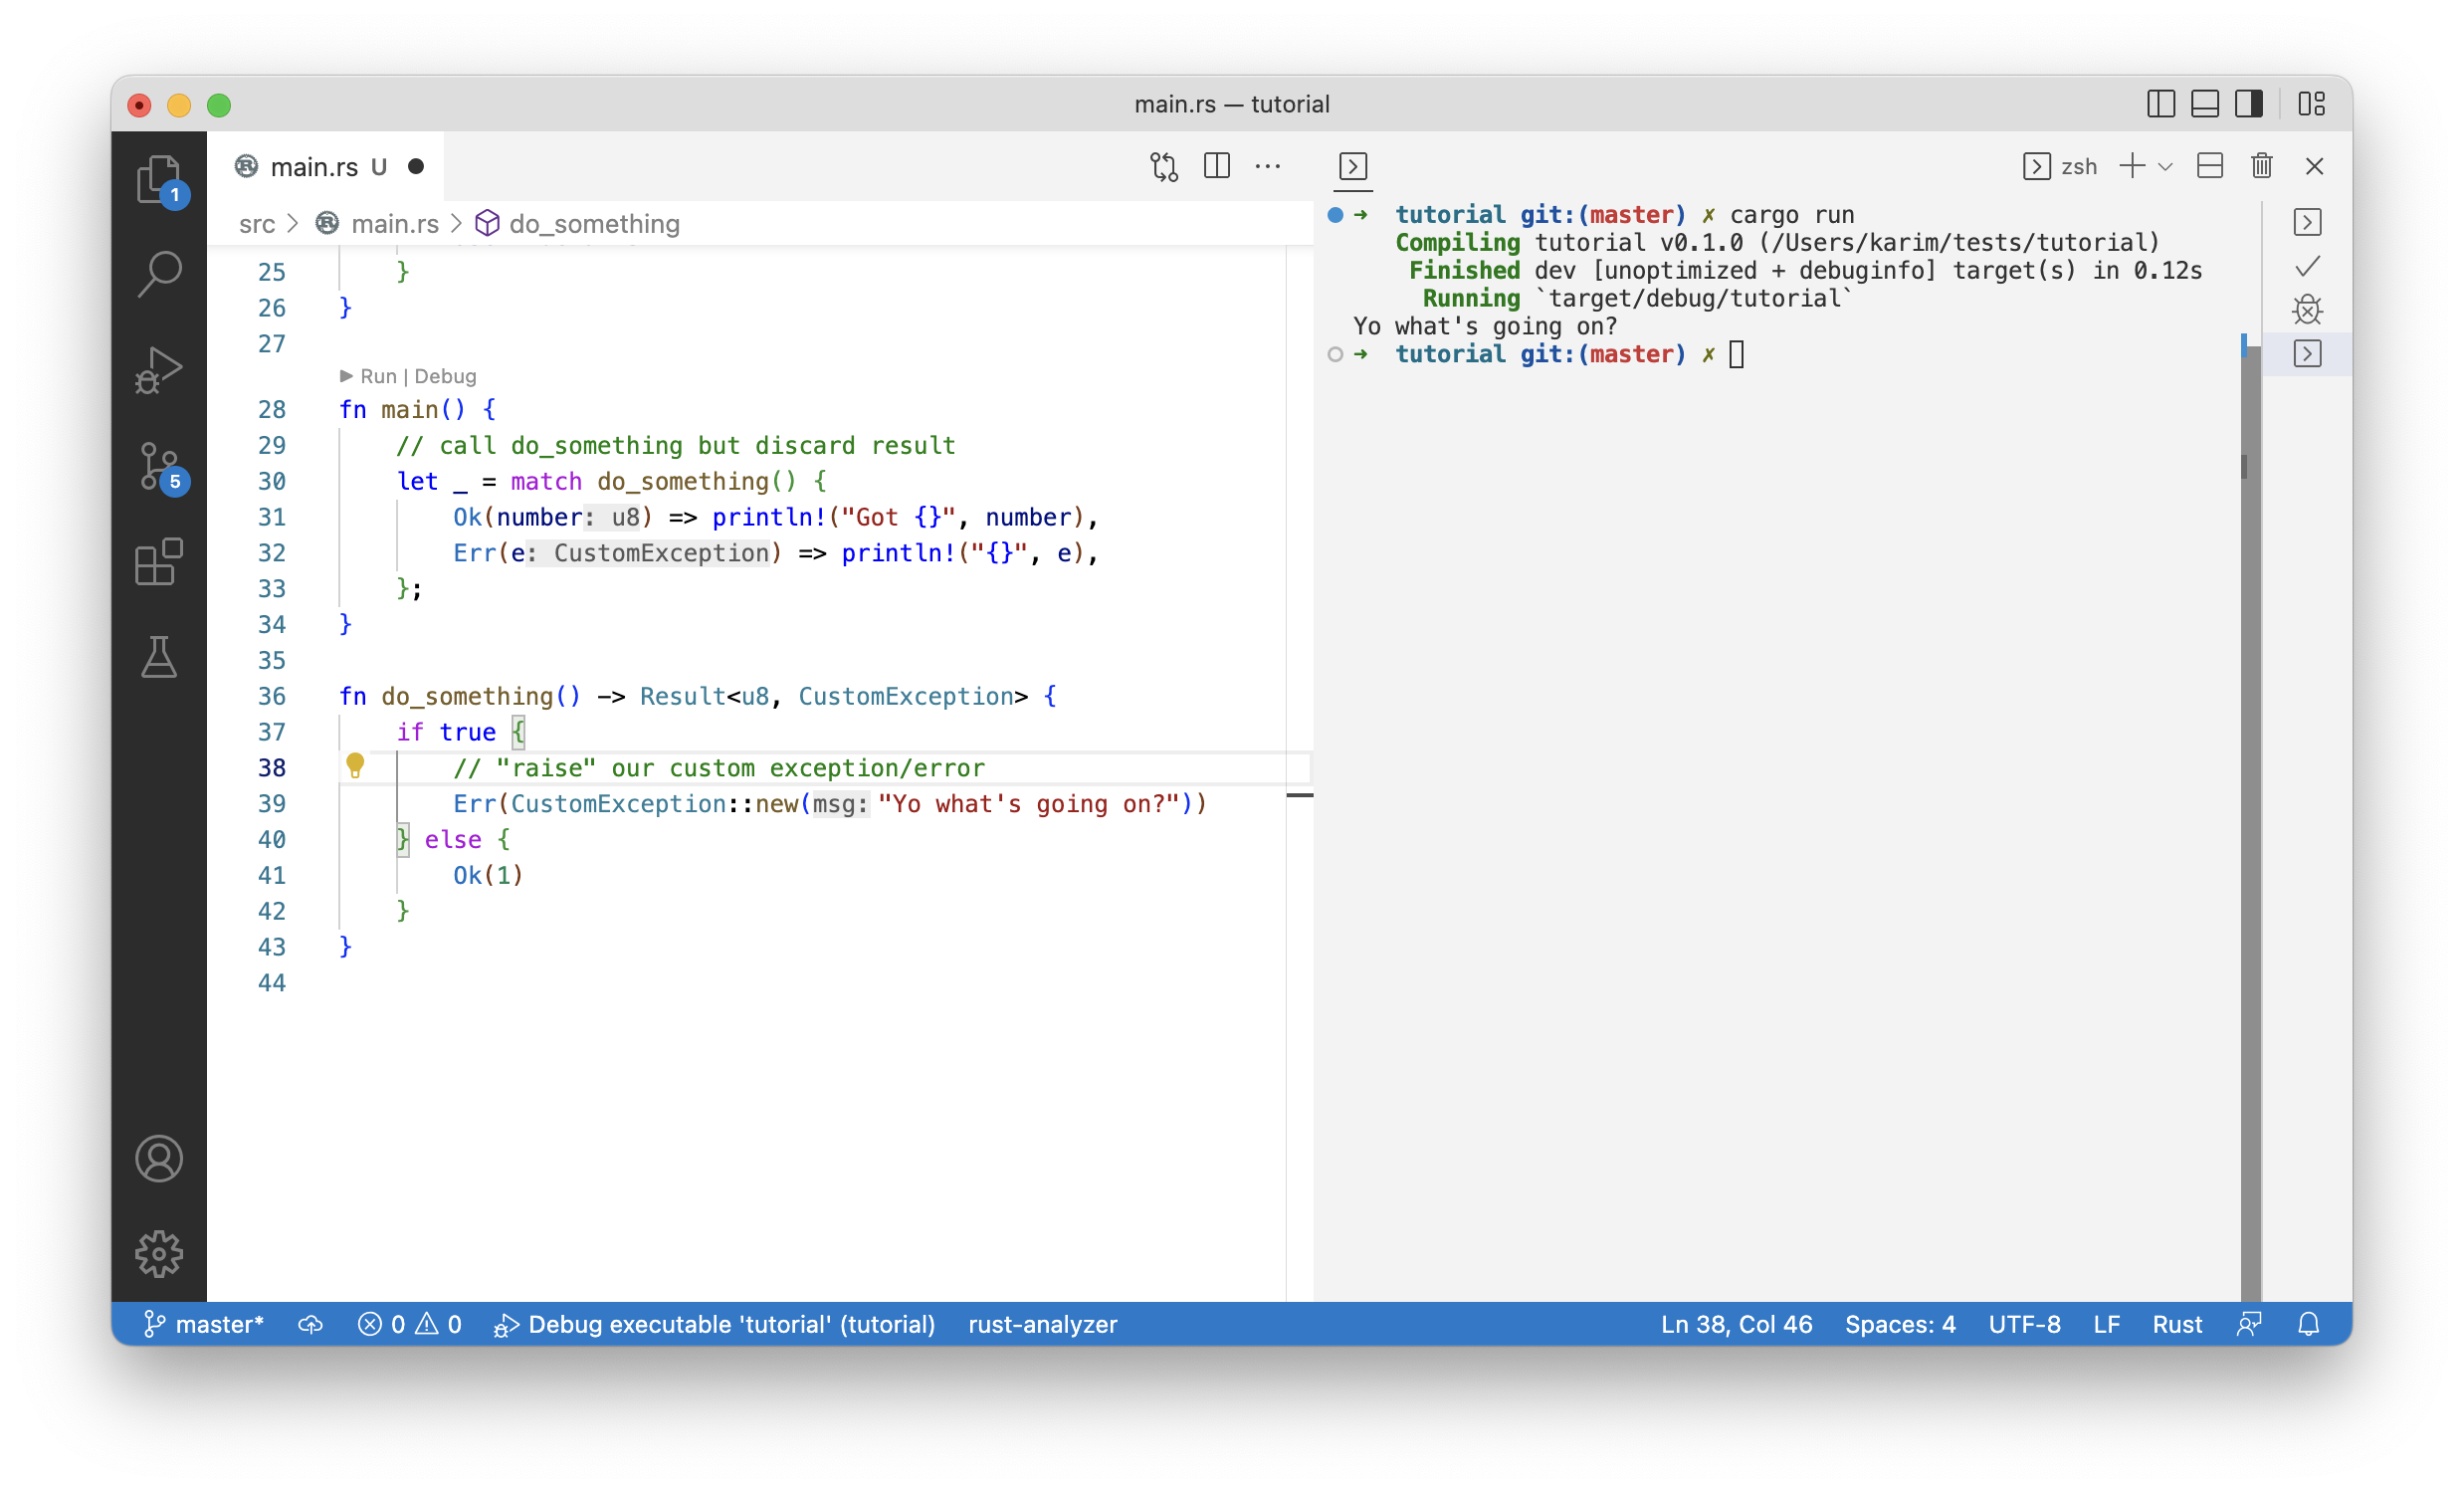The height and width of the screenshot is (1493, 2464).
Task: Select the main.rs editor tab
Action: coord(316,166)
